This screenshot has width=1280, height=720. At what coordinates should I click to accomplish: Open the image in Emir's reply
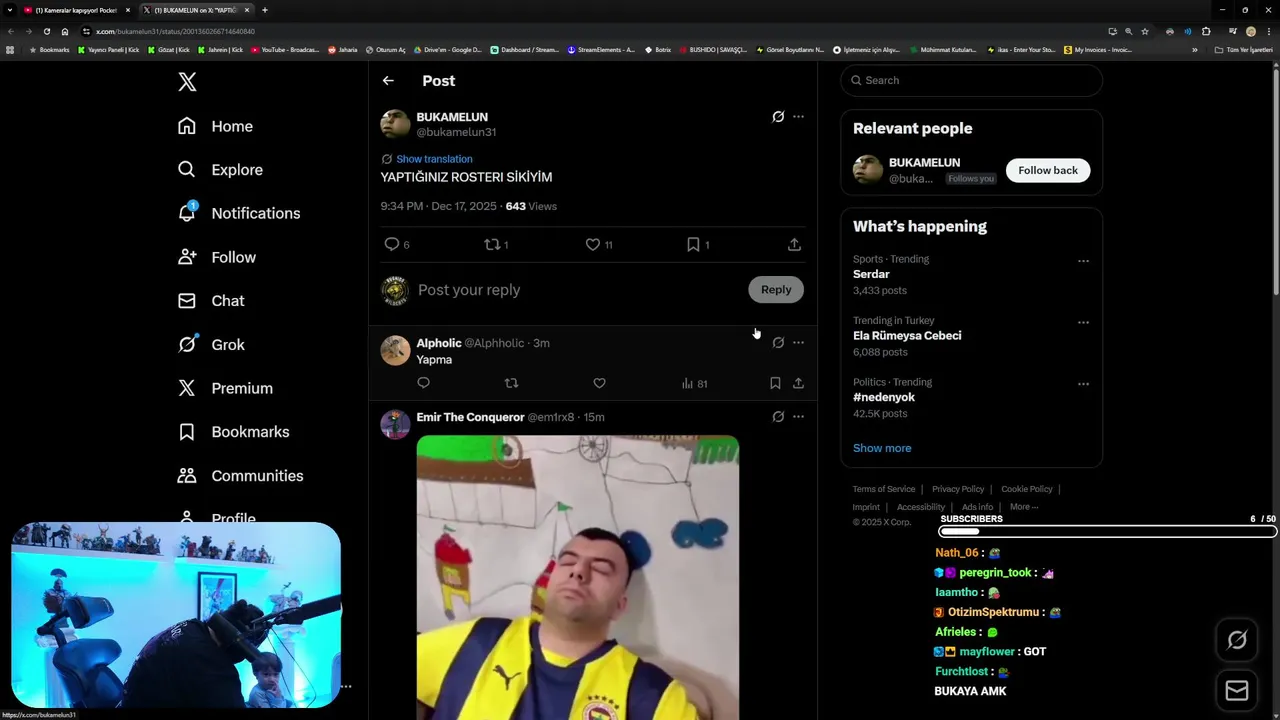(x=578, y=577)
